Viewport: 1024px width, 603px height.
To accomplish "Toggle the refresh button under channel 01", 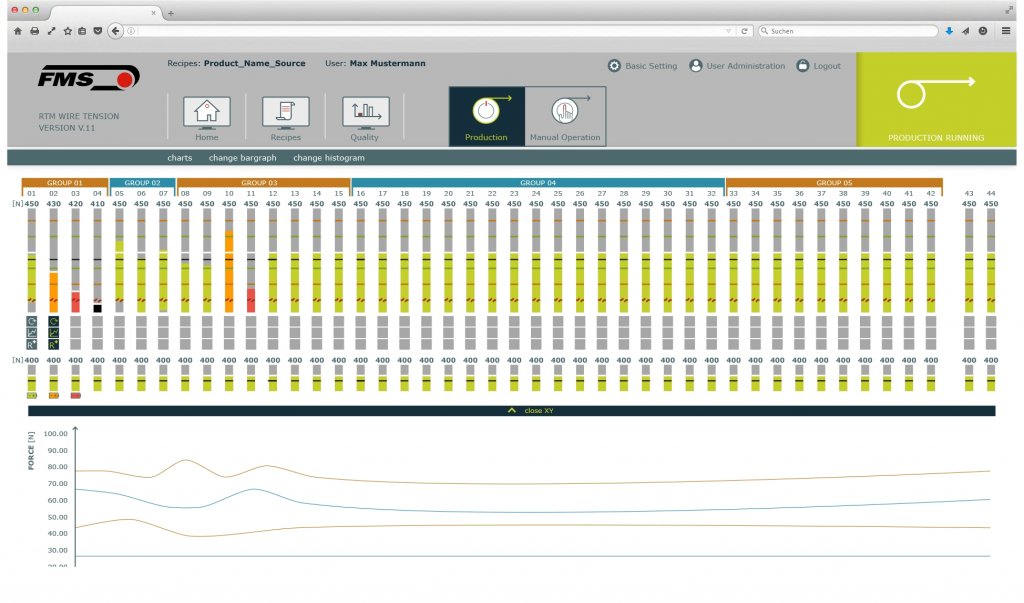I will [32, 321].
